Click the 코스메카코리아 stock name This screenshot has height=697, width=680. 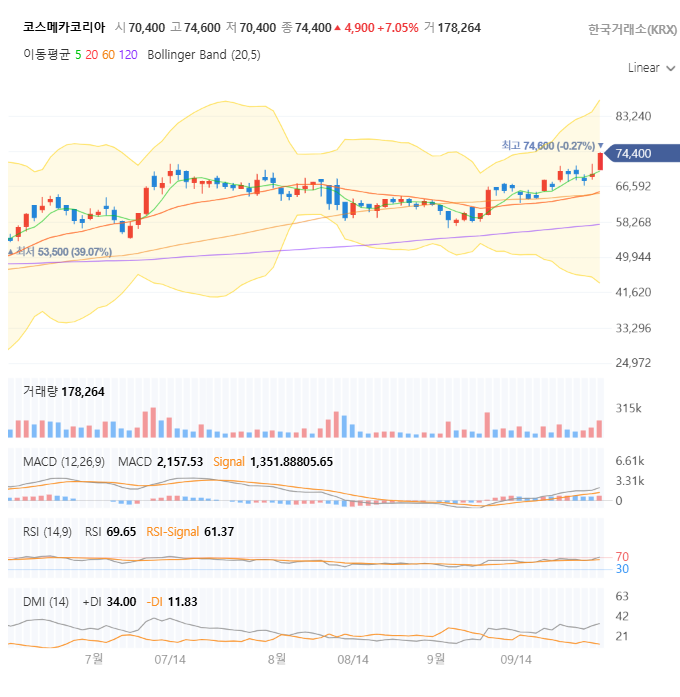(64, 28)
